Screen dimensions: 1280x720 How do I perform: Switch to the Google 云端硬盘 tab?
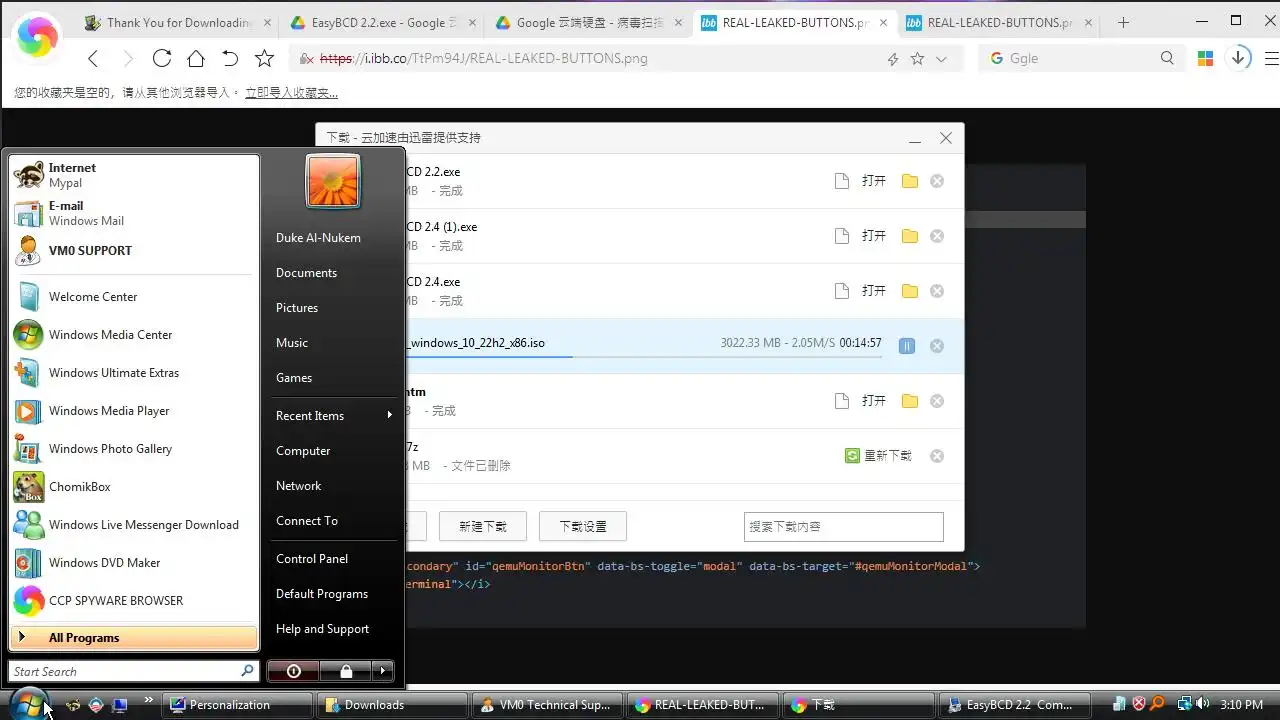[x=587, y=22]
